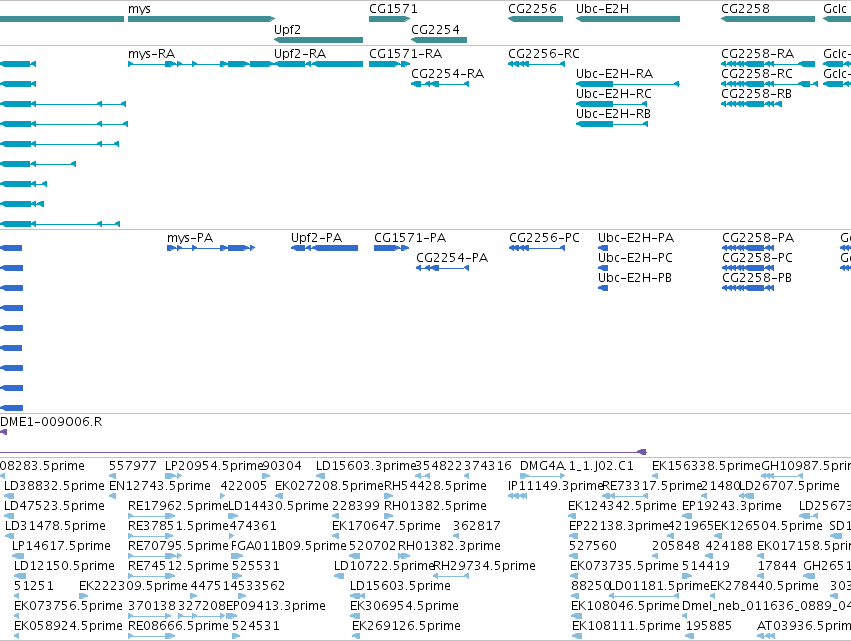Select the CG2258-RA transcript label
The image size is (851, 641).
[x=758, y=54]
